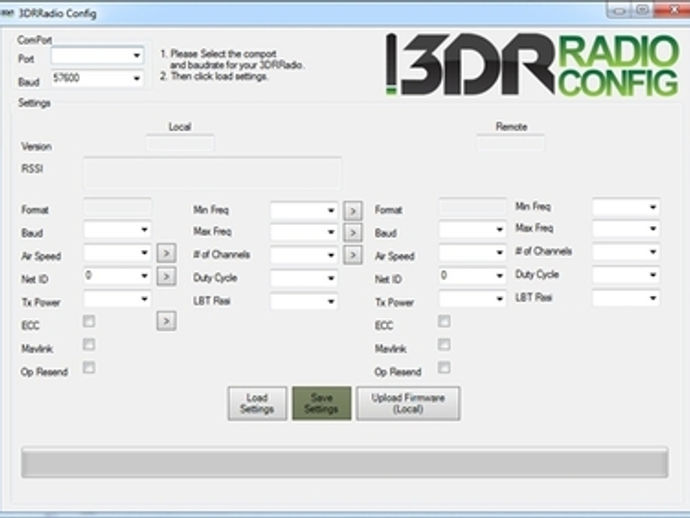Toggle the Local Mavlink checkbox
The image size is (690, 518).
pos(89,344)
